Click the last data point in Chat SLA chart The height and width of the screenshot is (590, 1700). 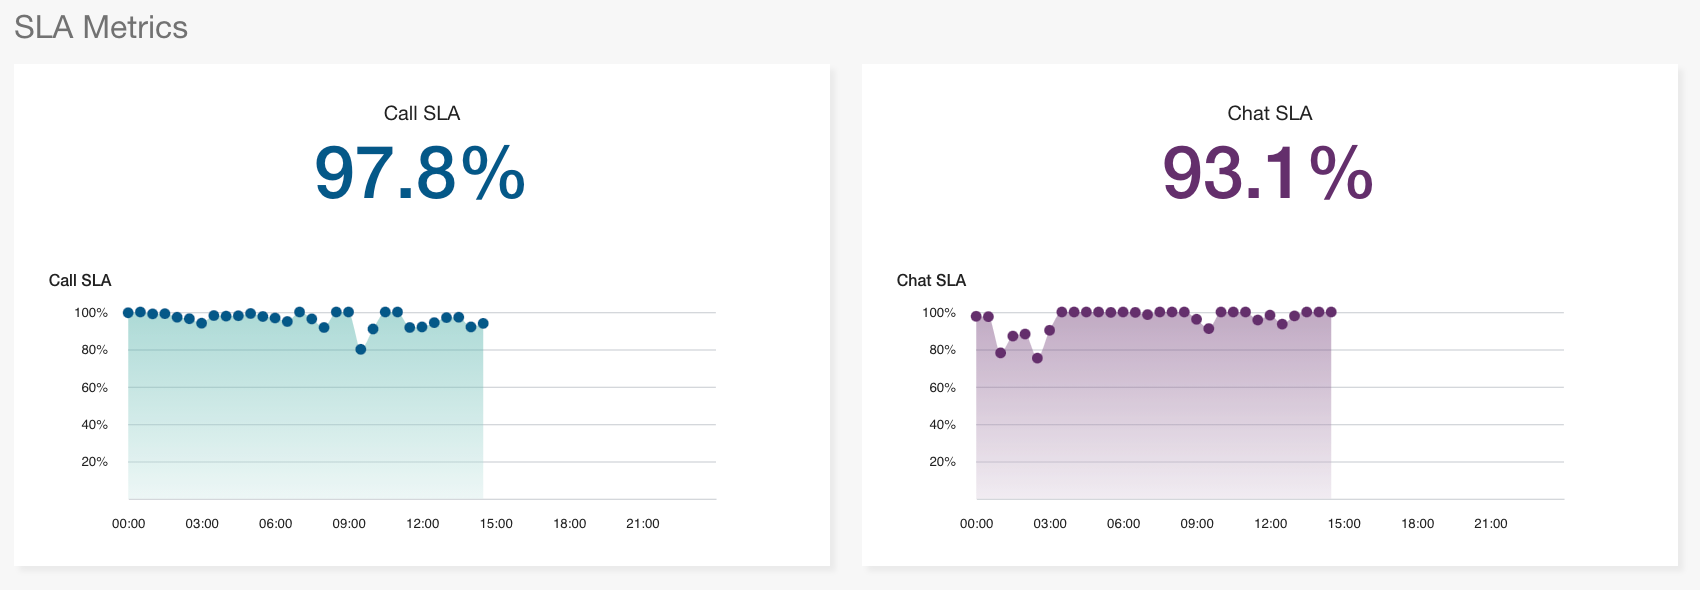(x=1331, y=312)
